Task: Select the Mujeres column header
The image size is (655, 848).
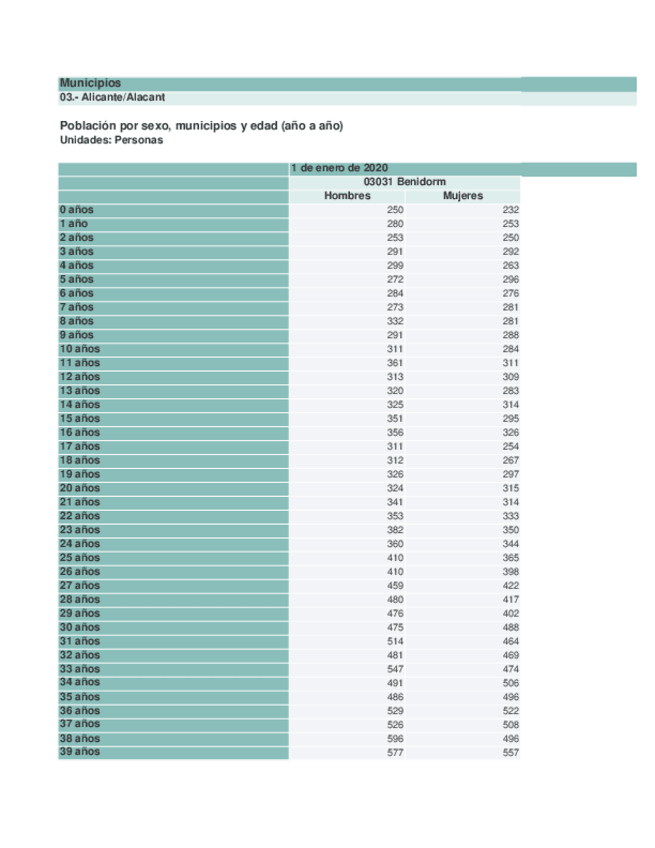Action: pos(462,196)
